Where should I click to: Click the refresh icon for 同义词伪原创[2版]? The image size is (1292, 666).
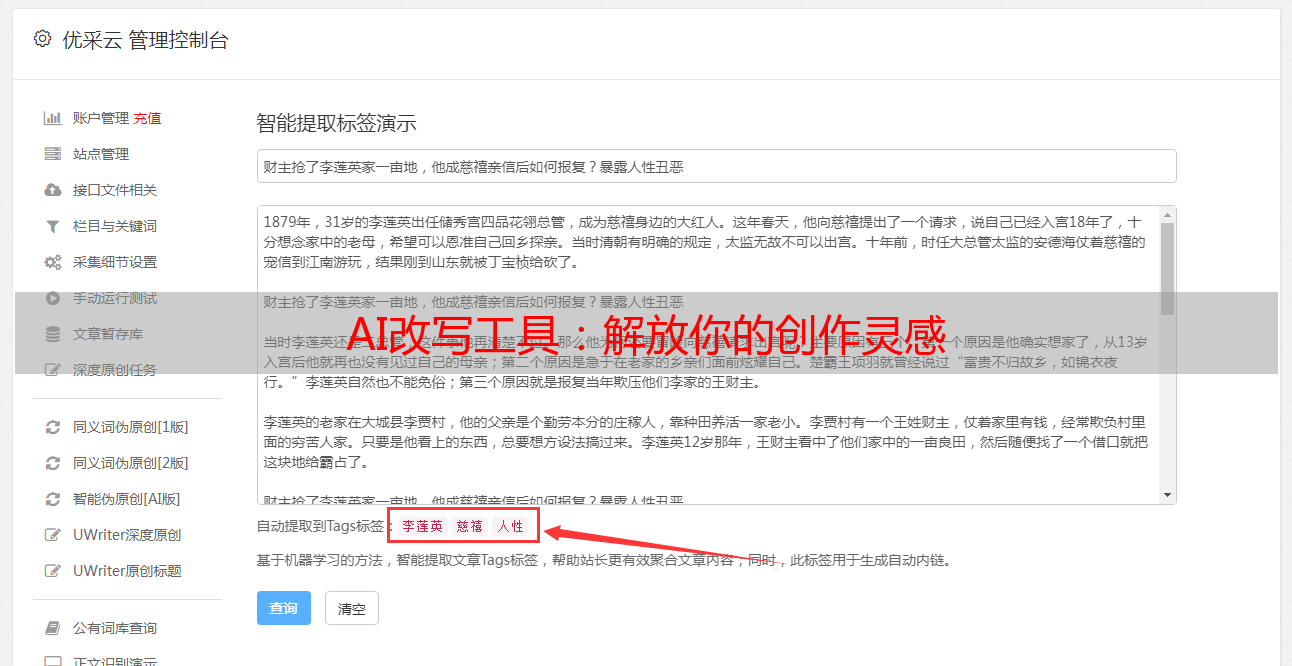pos(53,463)
